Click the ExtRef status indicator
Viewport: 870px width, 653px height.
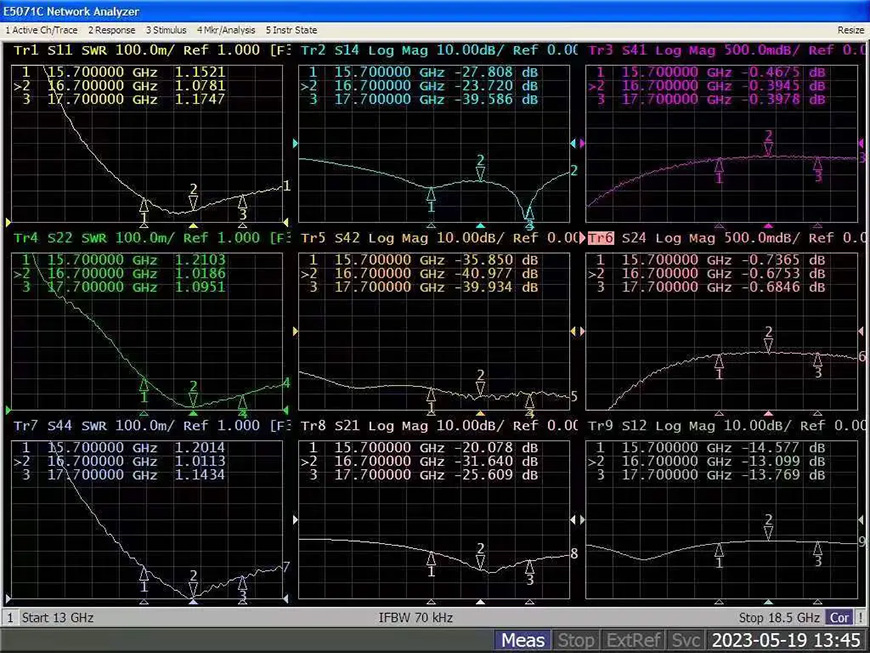click(634, 640)
